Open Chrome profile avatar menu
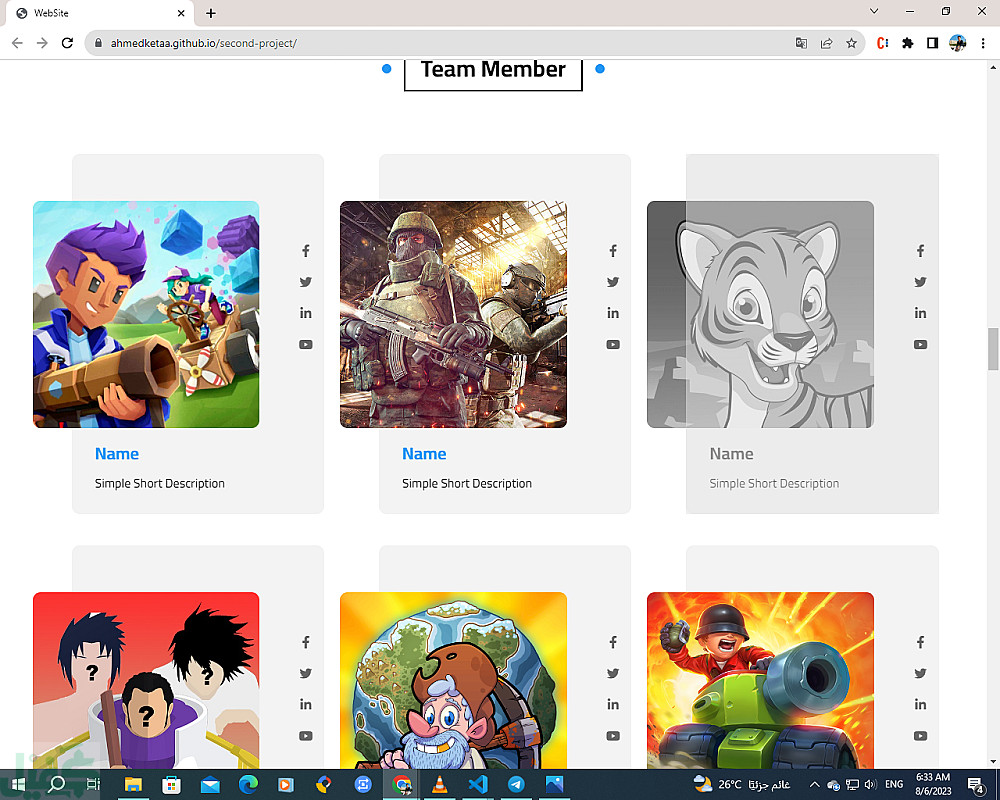Screen dimensions: 1000x800 coord(957,43)
